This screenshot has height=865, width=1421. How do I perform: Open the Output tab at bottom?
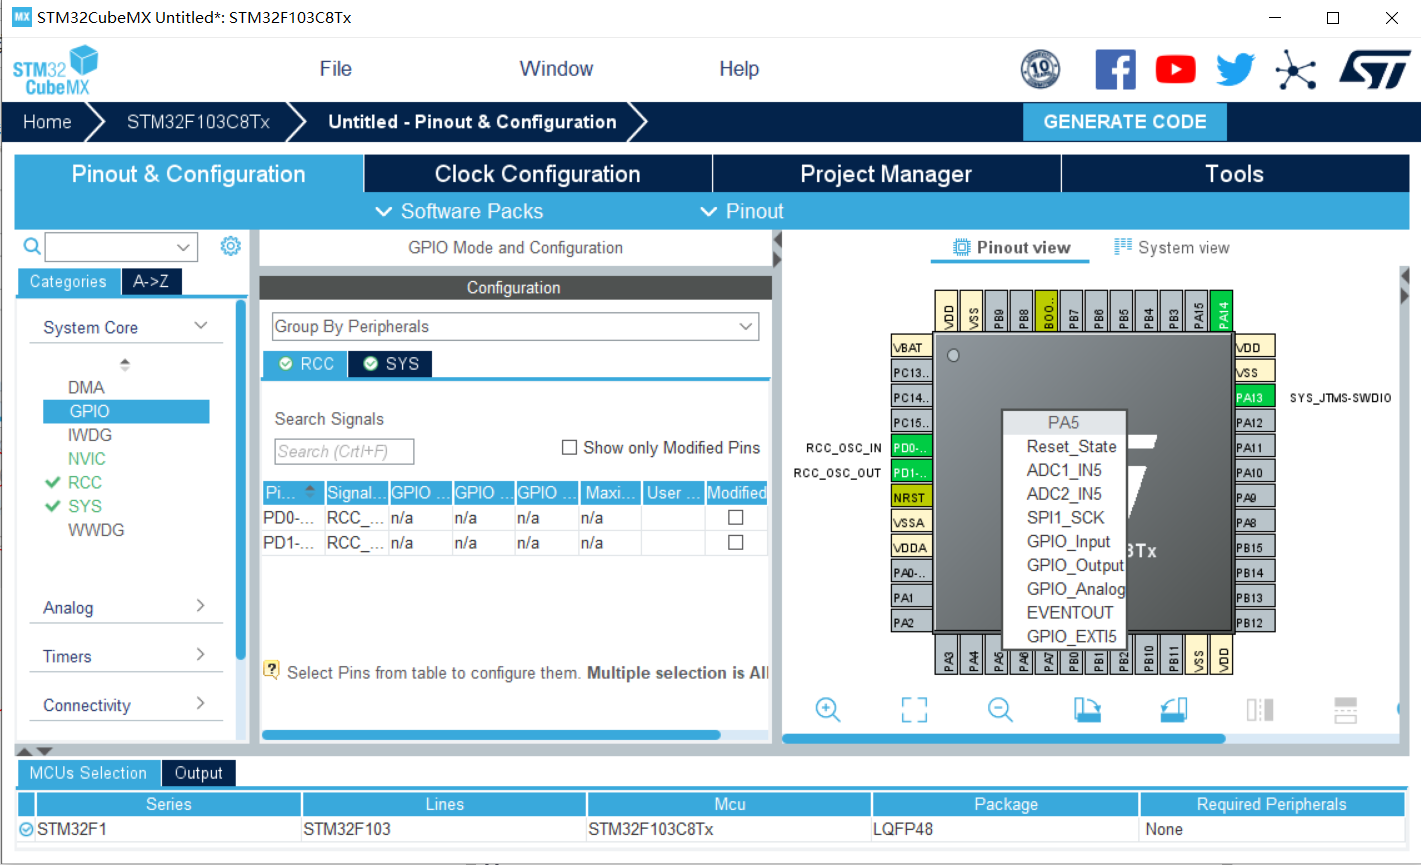pyautogui.click(x=198, y=773)
